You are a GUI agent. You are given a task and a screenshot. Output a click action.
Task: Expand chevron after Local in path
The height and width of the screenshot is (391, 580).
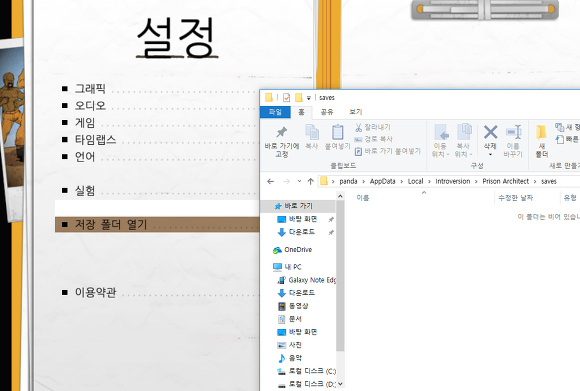pos(429,181)
